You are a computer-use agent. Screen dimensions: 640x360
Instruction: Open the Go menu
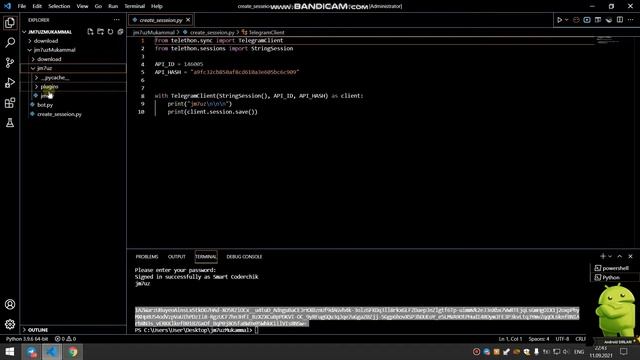click(98, 6)
